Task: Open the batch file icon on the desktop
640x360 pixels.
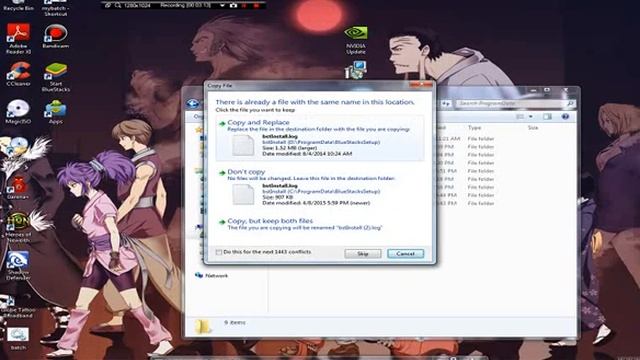Action: (18, 339)
